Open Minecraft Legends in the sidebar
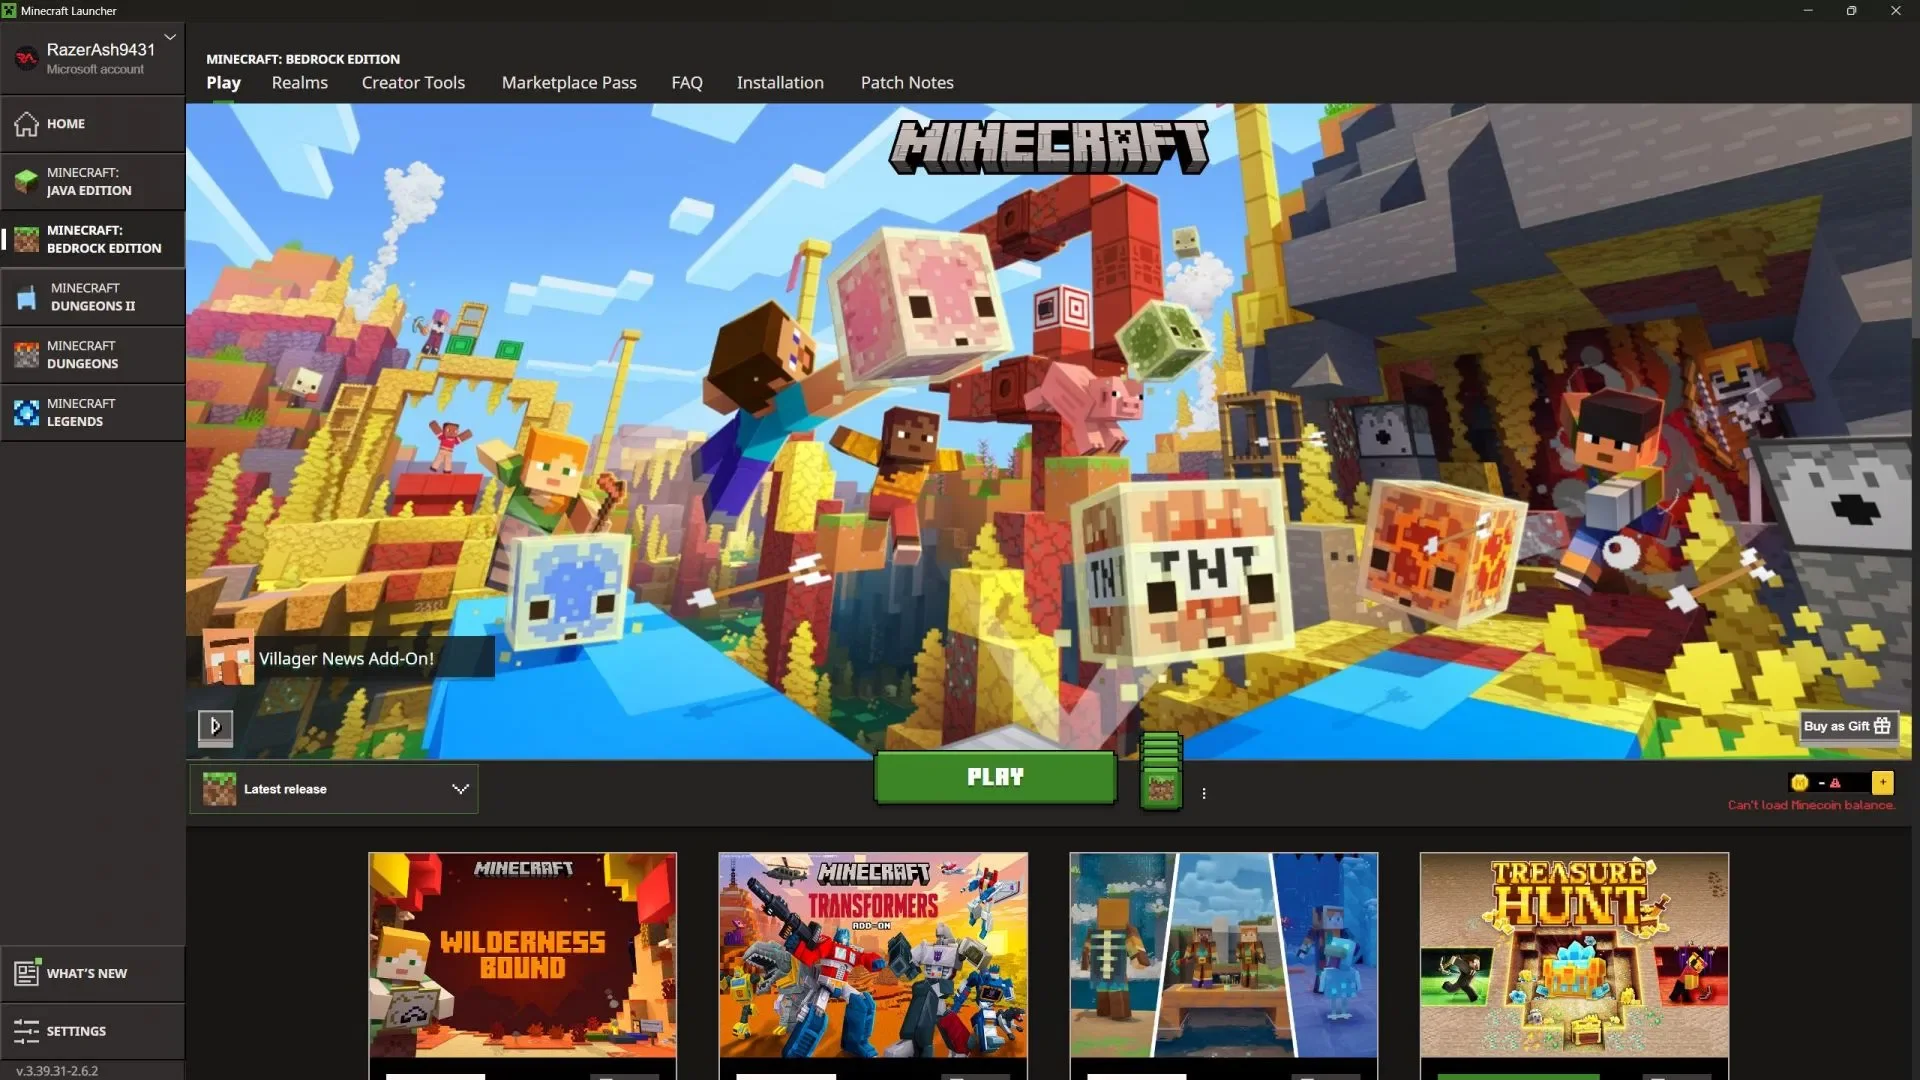 92,413
